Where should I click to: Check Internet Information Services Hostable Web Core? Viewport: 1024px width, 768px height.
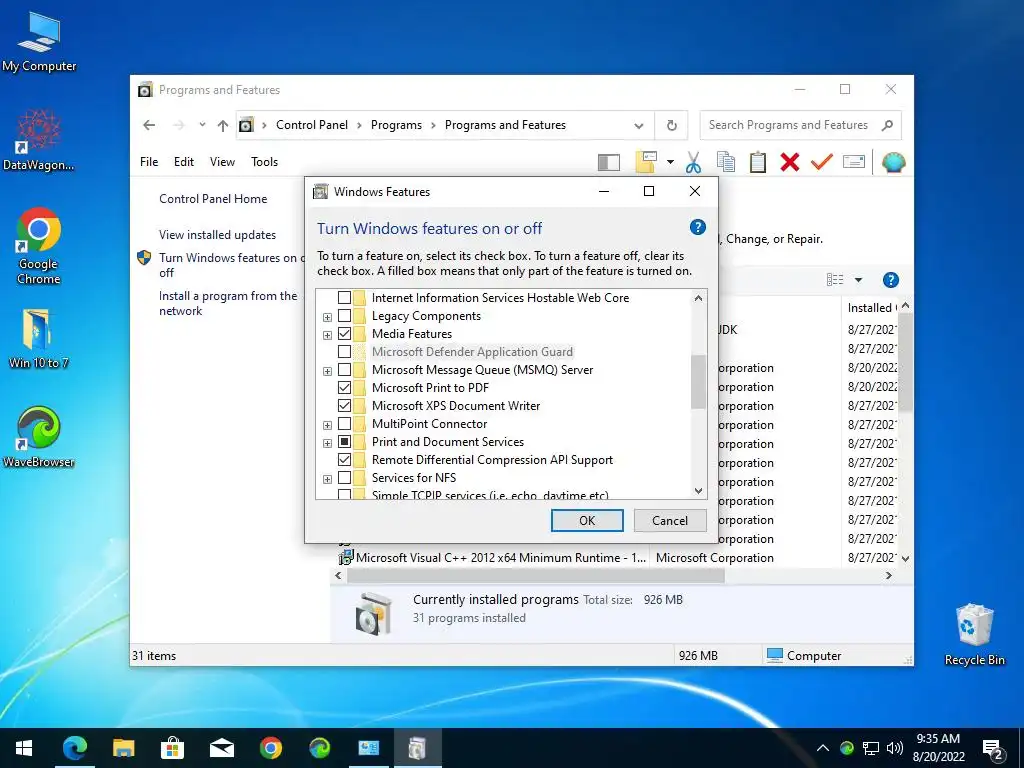(344, 298)
